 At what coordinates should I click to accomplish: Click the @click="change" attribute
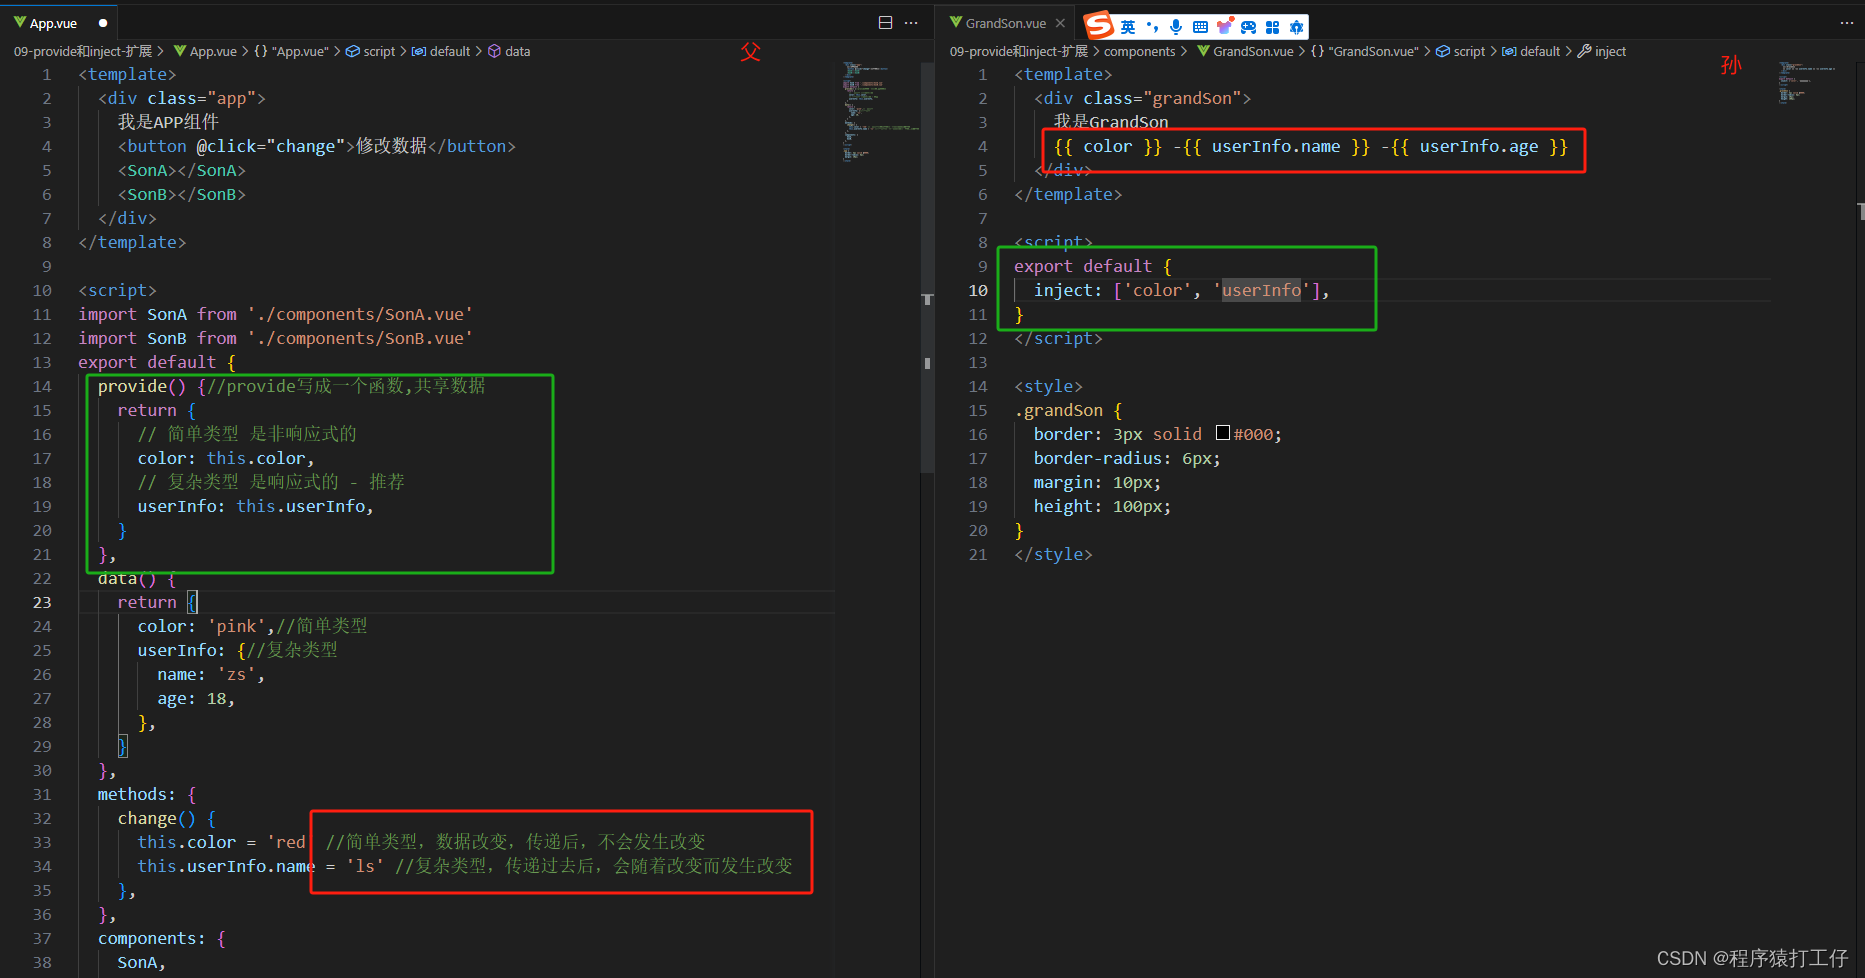click(270, 146)
